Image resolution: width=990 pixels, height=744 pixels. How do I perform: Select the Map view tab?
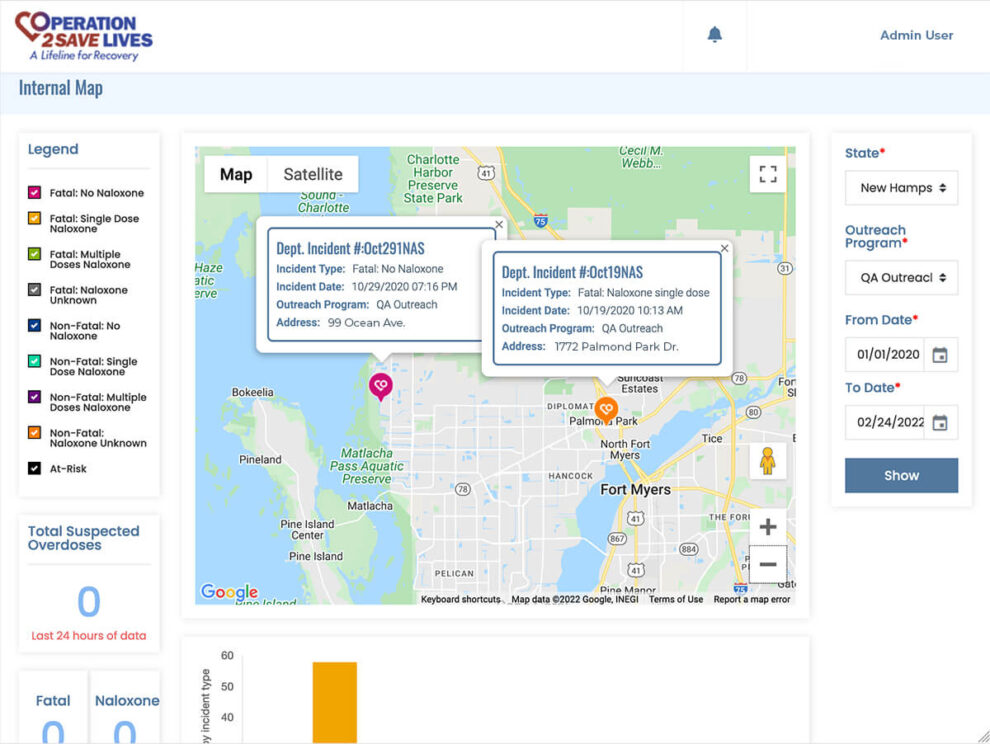pyautogui.click(x=236, y=174)
